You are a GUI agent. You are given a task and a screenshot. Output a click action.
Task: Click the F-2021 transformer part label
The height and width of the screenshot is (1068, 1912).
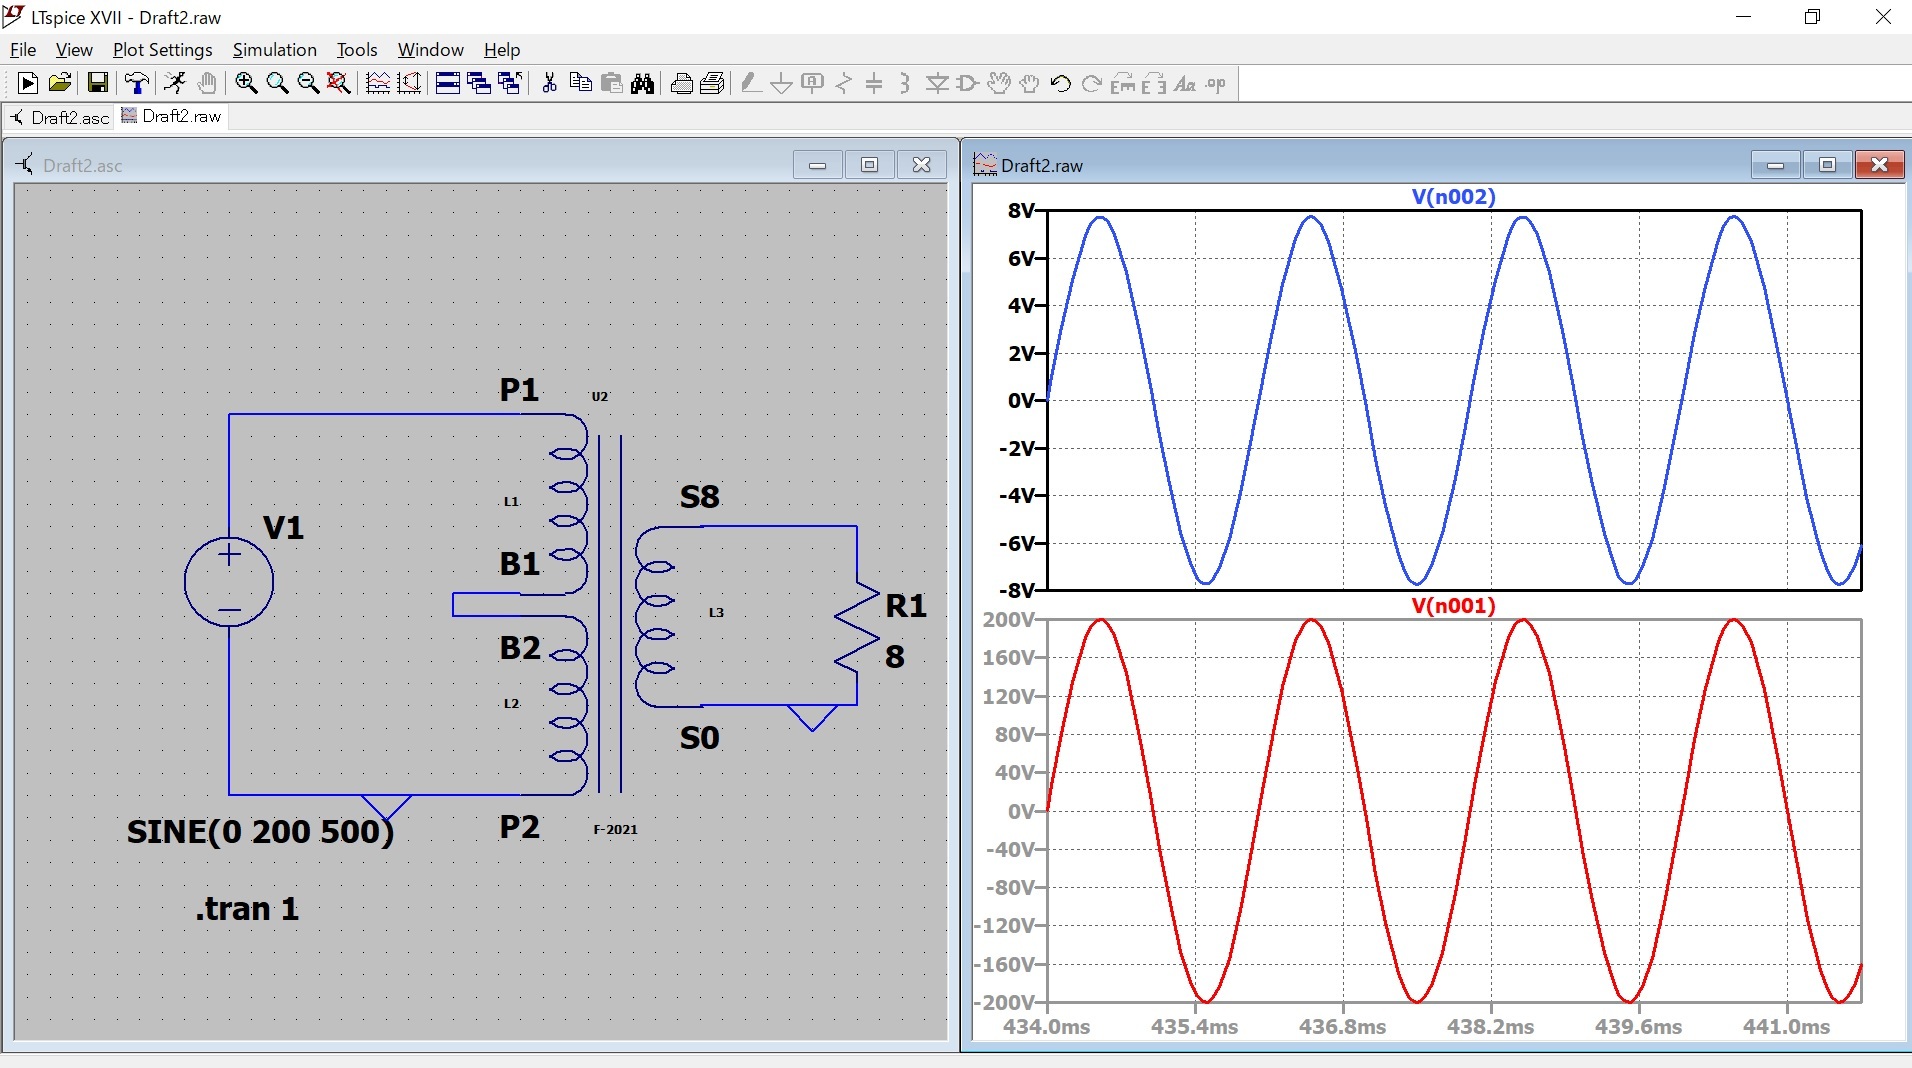(615, 829)
